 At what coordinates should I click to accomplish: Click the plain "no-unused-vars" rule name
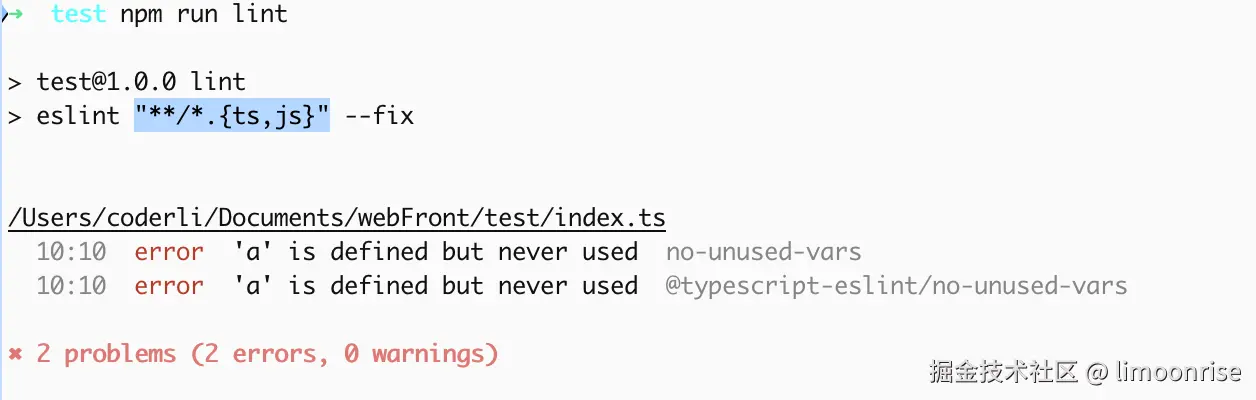tap(763, 252)
